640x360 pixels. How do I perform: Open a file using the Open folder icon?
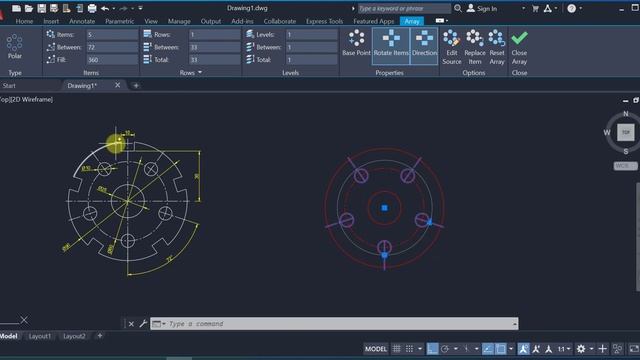click(x=29, y=8)
